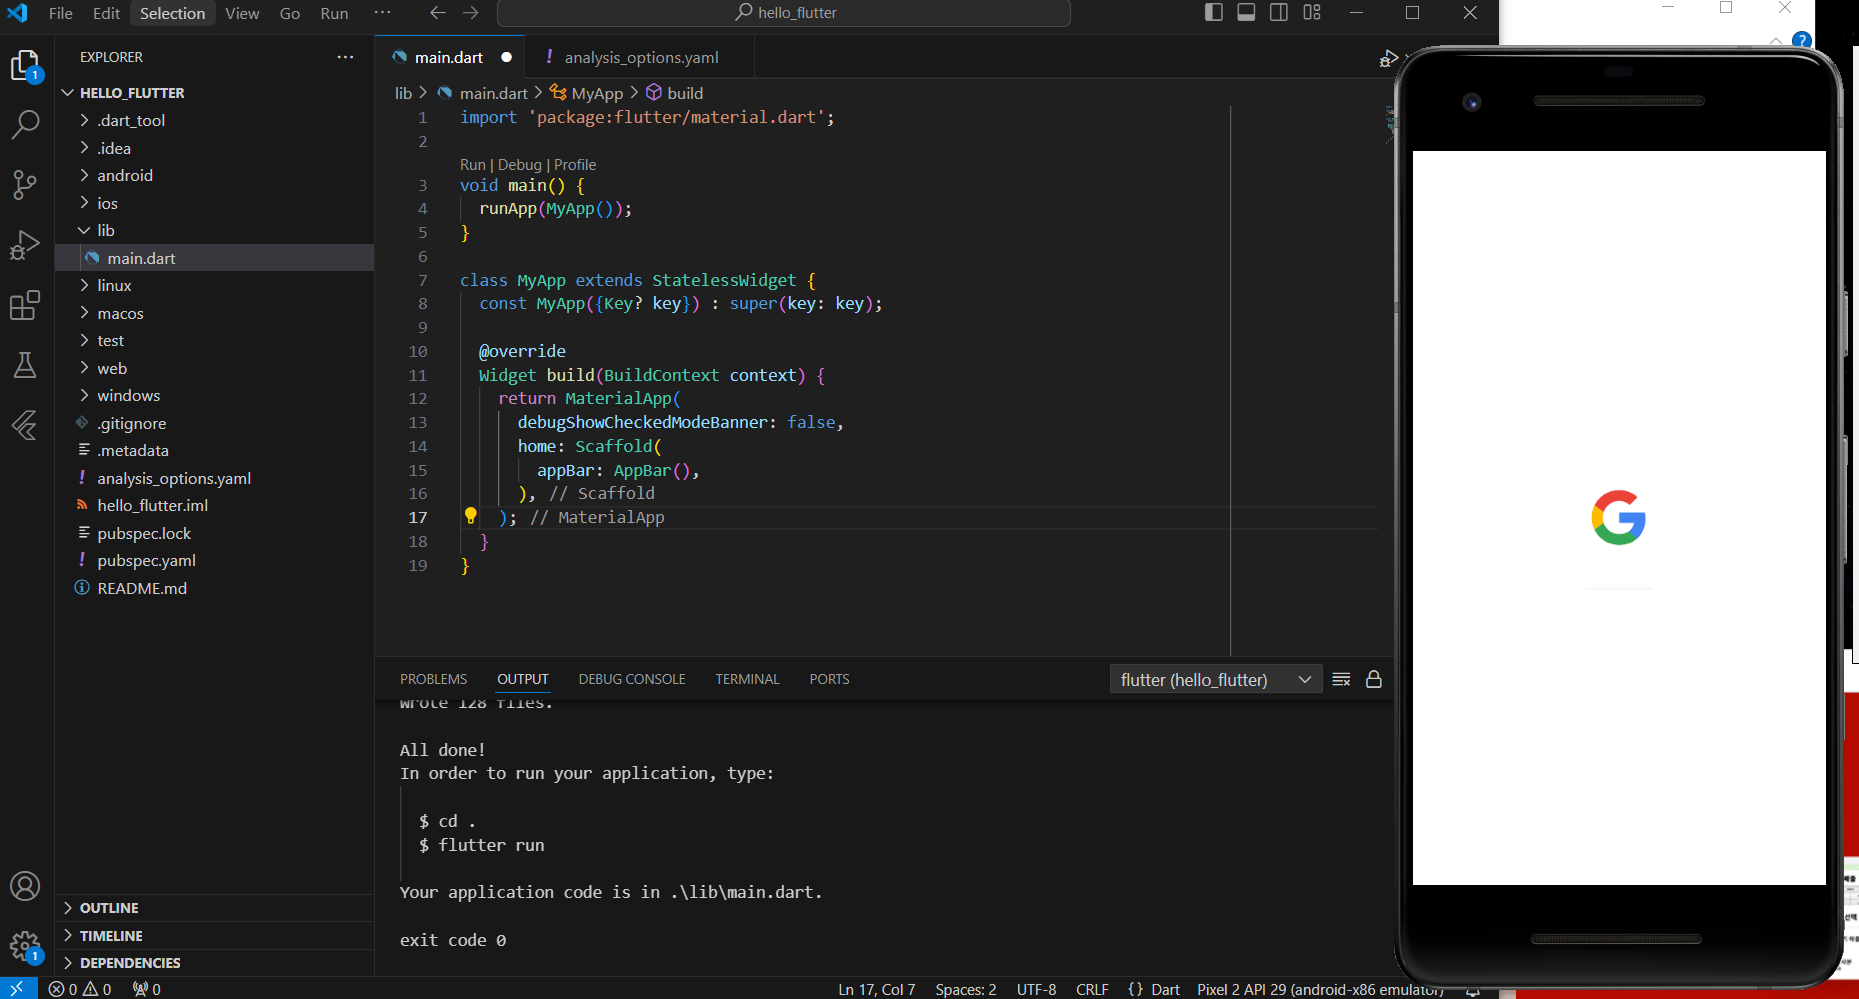Image resolution: width=1859 pixels, height=999 pixels.
Task: Open the Selection menu
Action: coord(172,13)
